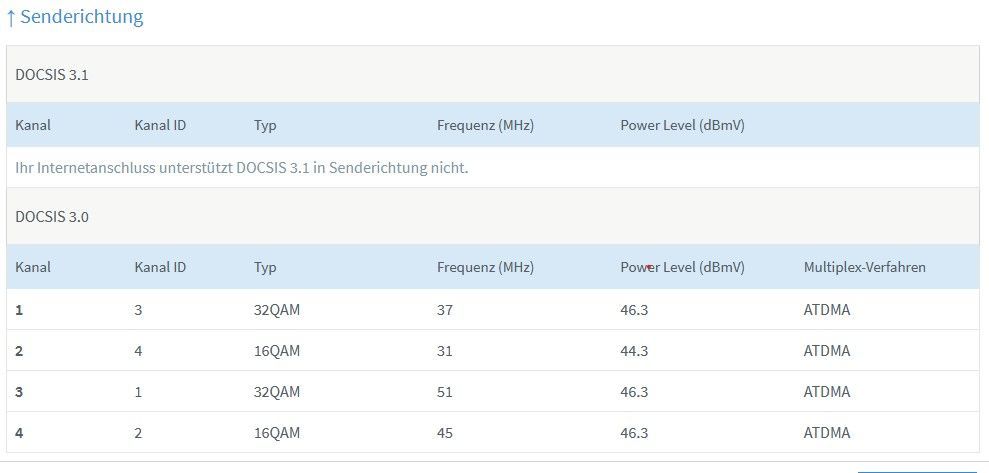Click Power Level (dBmV) header in DOCSIS 3.0

click(682, 267)
